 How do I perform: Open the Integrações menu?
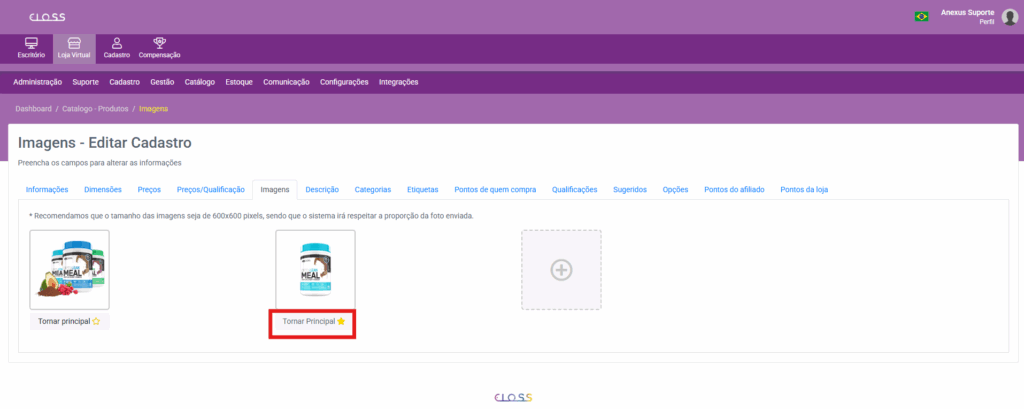(x=398, y=82)
